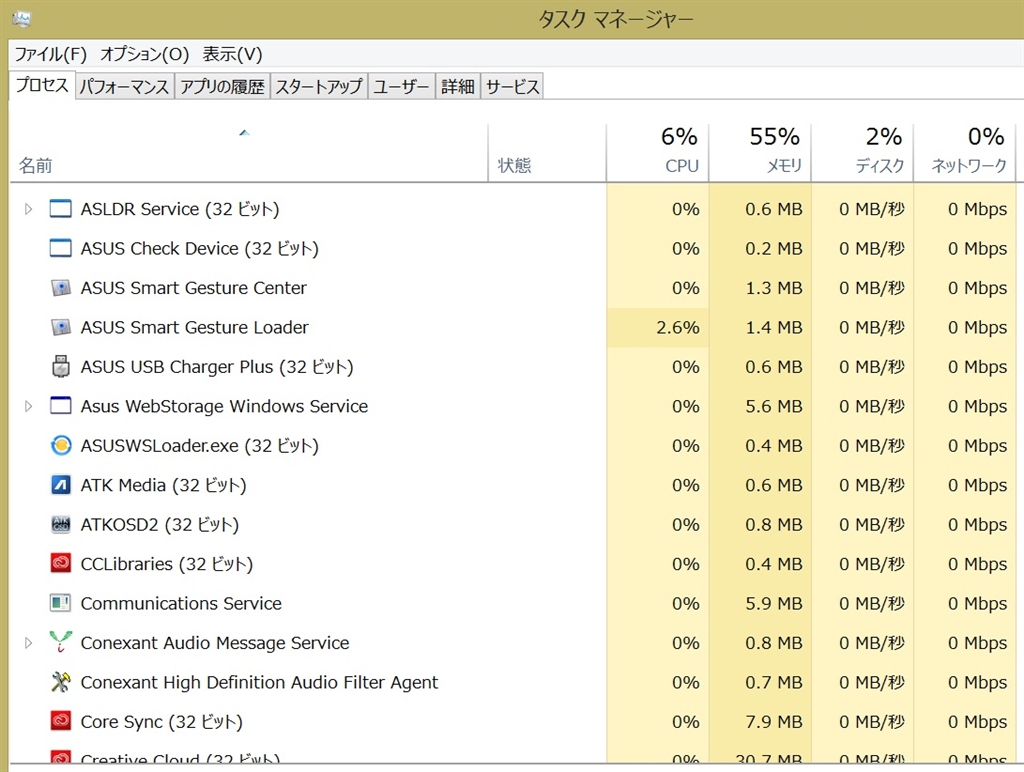The width and height of the screenshot is (1024, 772).
Task: Click the ATKOSD2 process icon
Action: 61,525
